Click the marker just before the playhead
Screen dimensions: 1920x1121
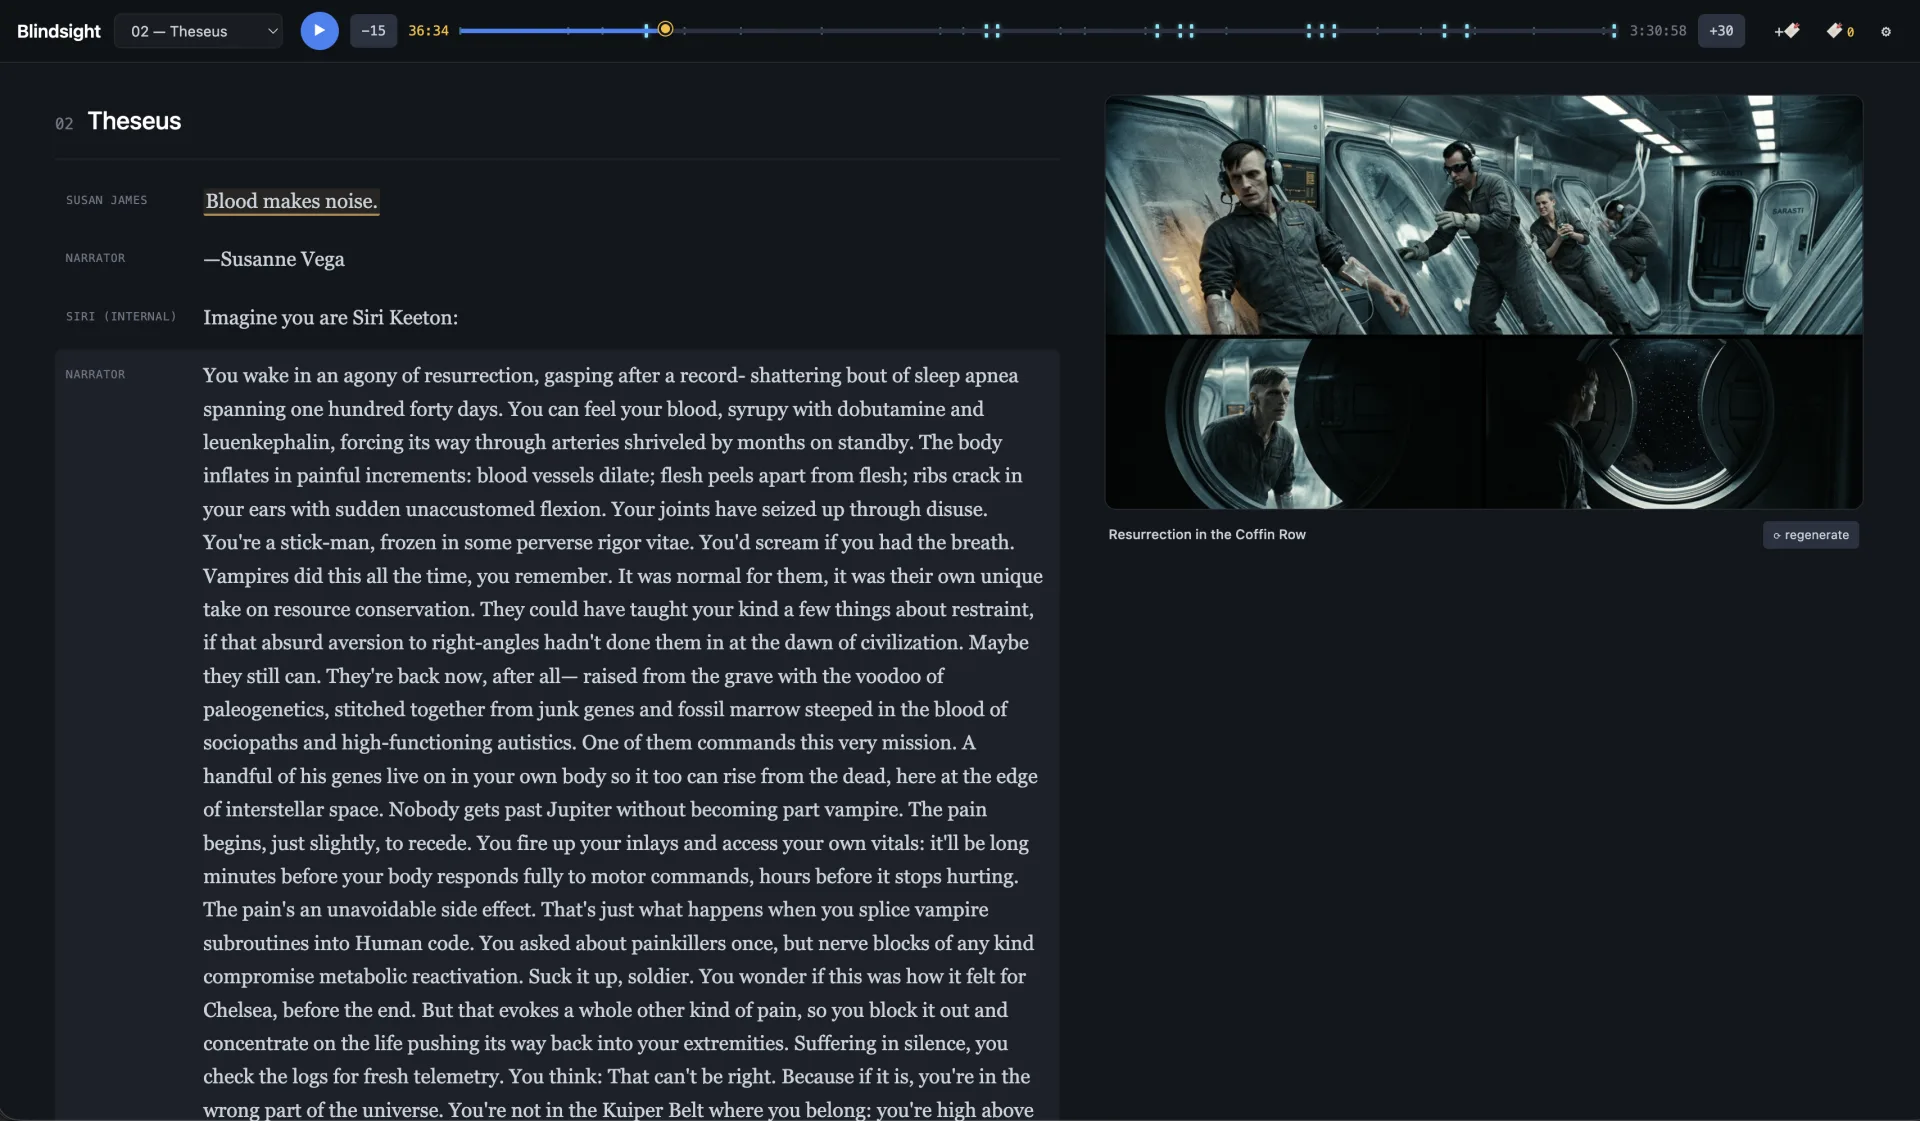[647, 31]
